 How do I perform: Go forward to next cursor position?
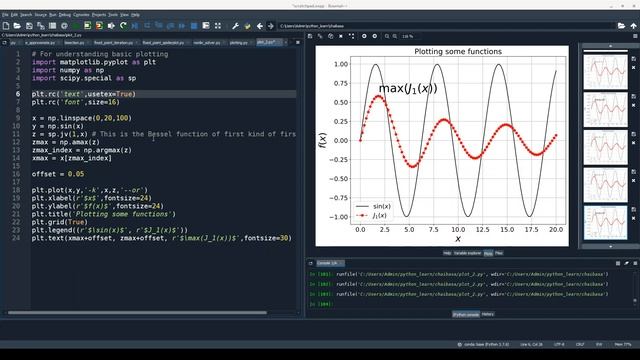[271, 26]
